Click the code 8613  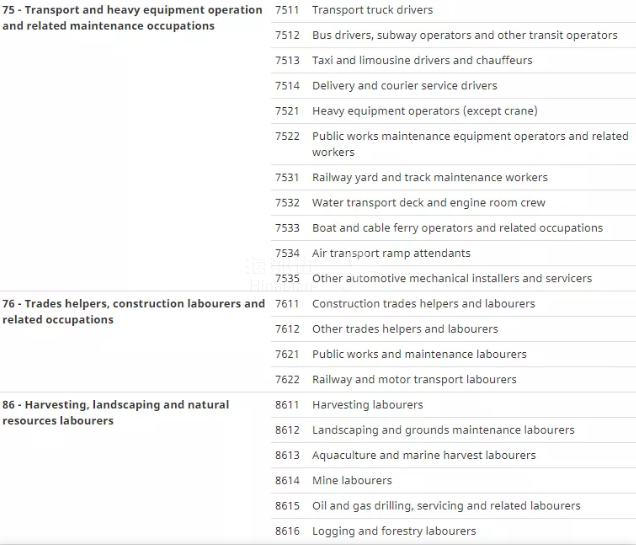point(287,455)
